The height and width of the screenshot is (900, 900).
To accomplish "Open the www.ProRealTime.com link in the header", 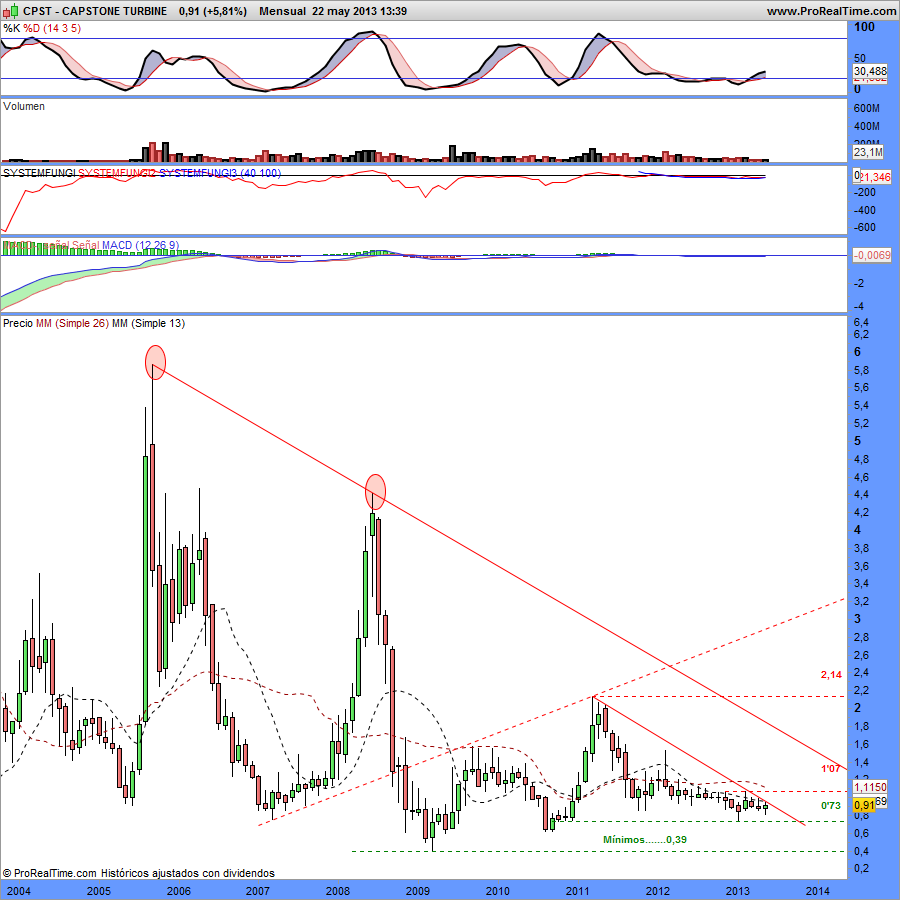I will 831,11.
